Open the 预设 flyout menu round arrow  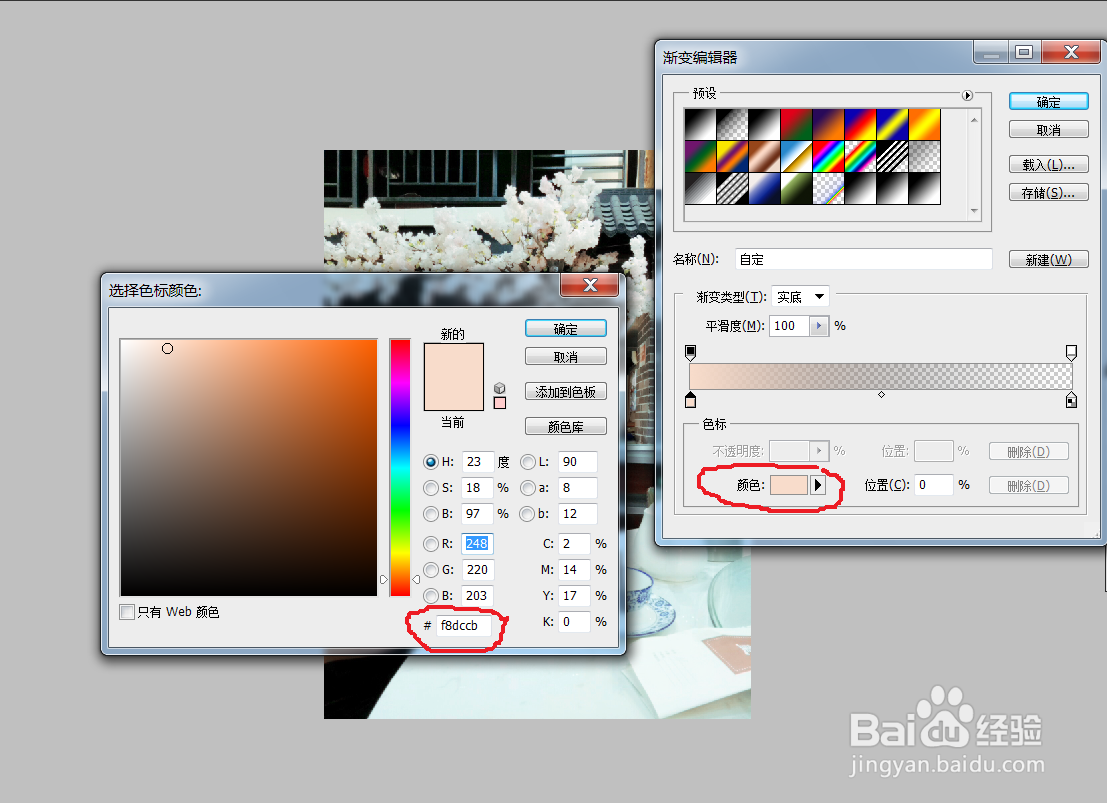click(x=967, y=95)
